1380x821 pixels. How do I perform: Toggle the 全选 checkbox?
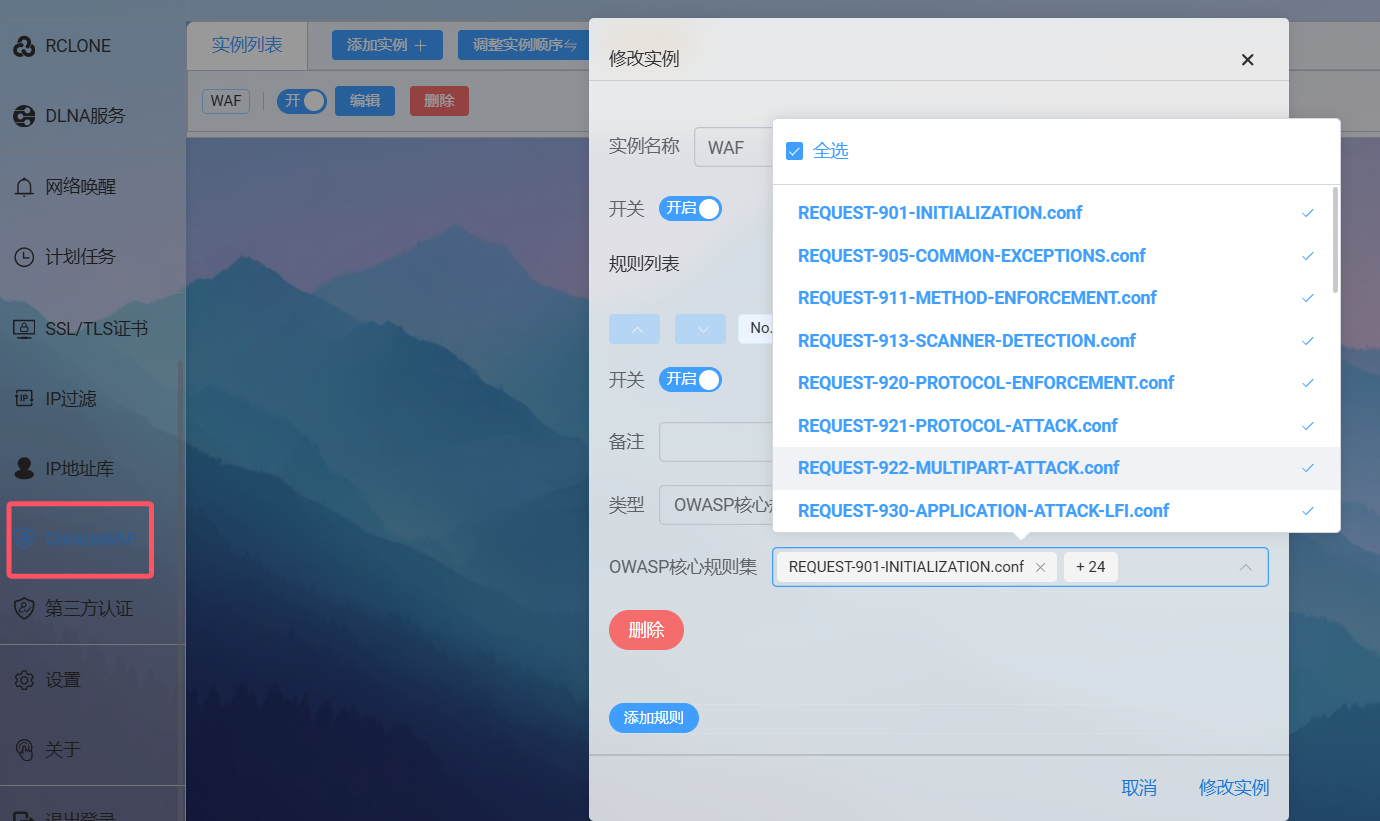795,151
